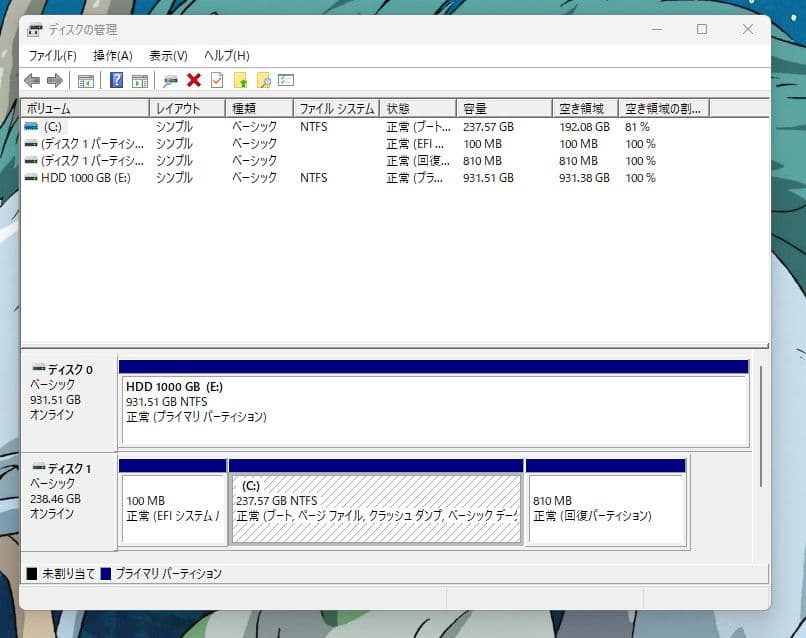Open the ヘルプ menu
This screenshot has width=806, height=638.
point(227,56)
